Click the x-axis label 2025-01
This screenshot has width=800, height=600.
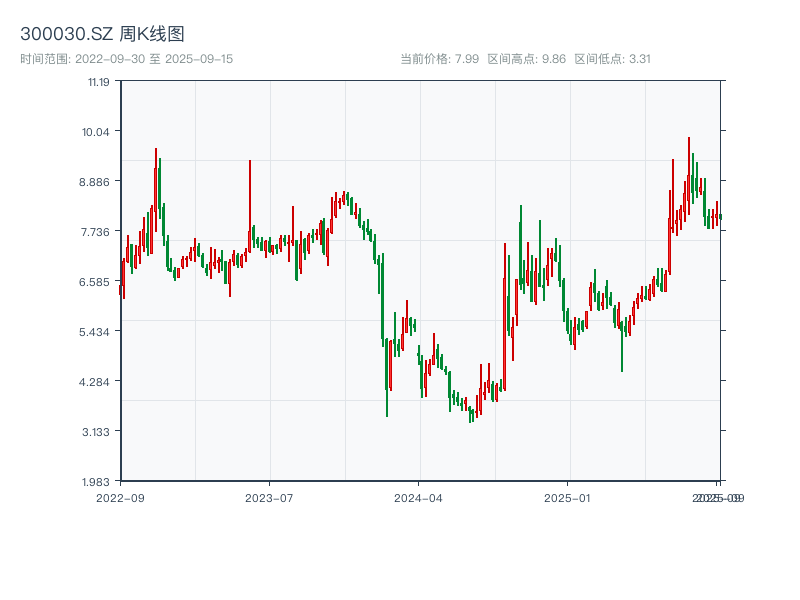[567, 498]
